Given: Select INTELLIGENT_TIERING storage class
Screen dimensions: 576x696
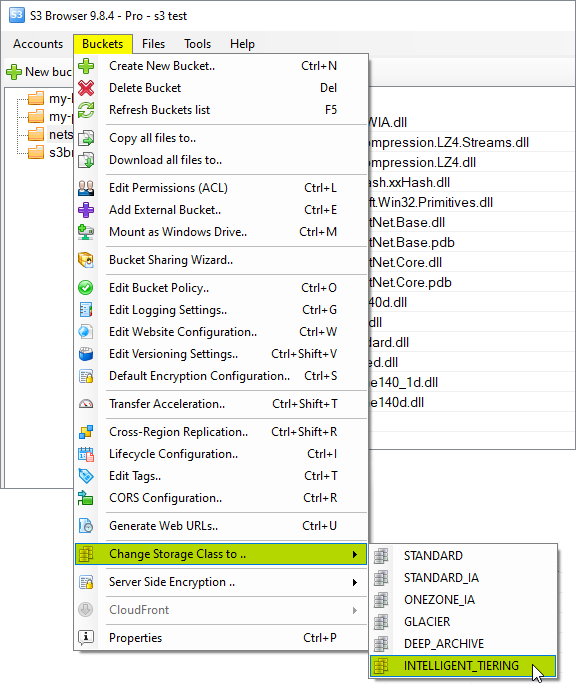Looking at the screenshot, I should coord(463,666).
